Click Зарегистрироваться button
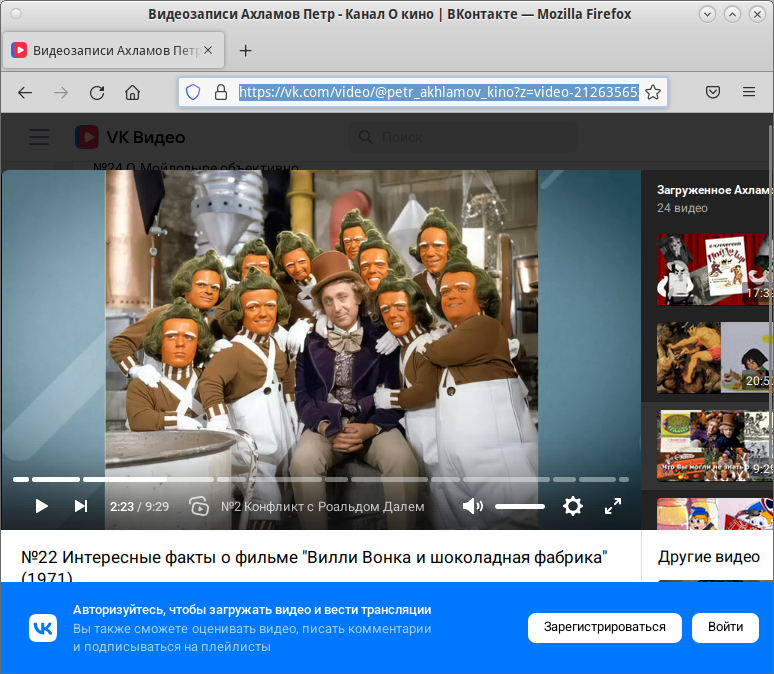This screenshot has height=674, width=774. pos(605,627)
